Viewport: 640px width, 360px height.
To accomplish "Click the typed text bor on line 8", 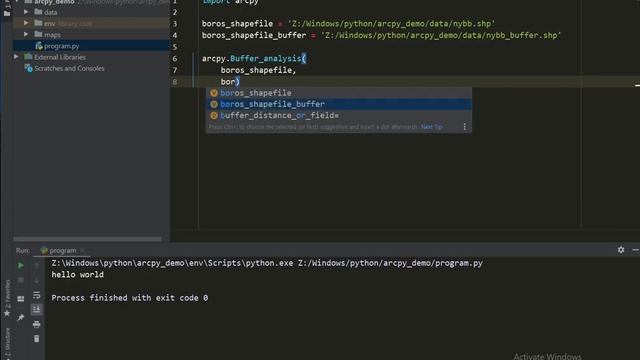I will coord(228,82).
